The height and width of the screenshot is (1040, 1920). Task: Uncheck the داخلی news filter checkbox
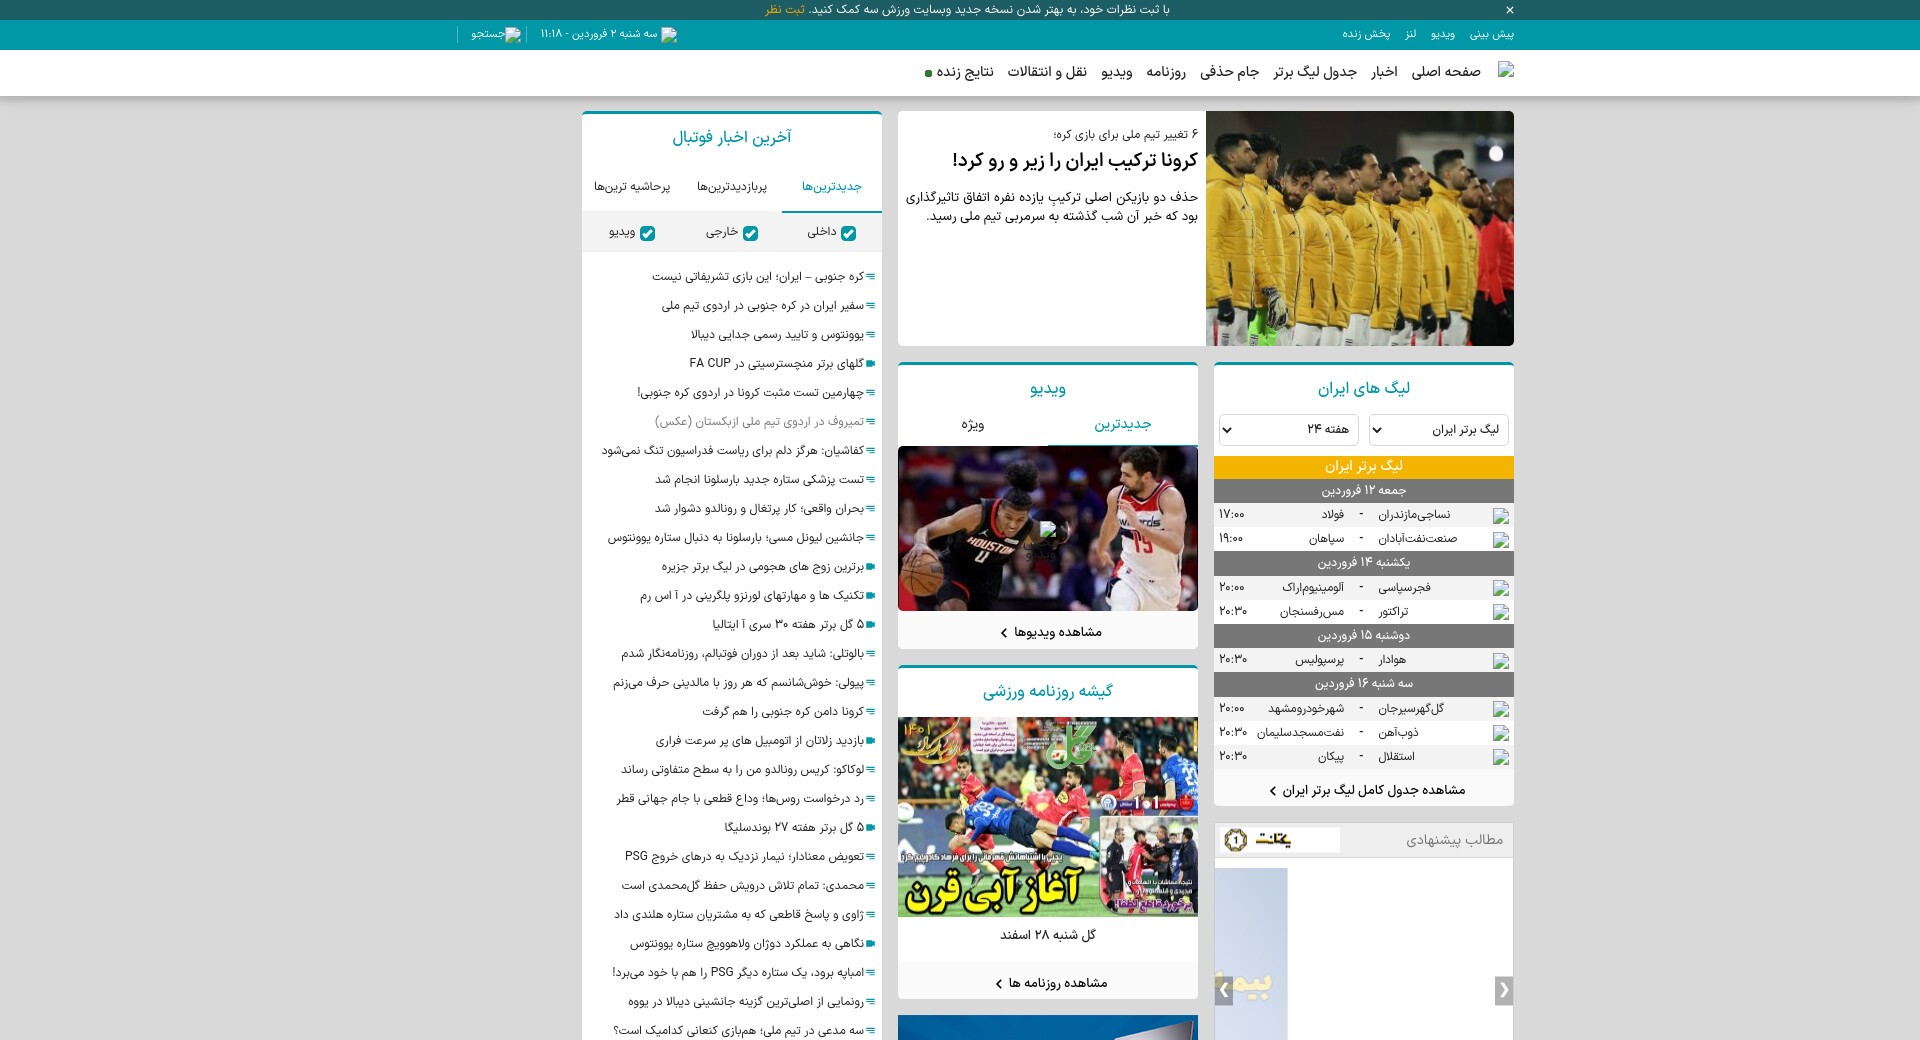[x=848, y=233]
